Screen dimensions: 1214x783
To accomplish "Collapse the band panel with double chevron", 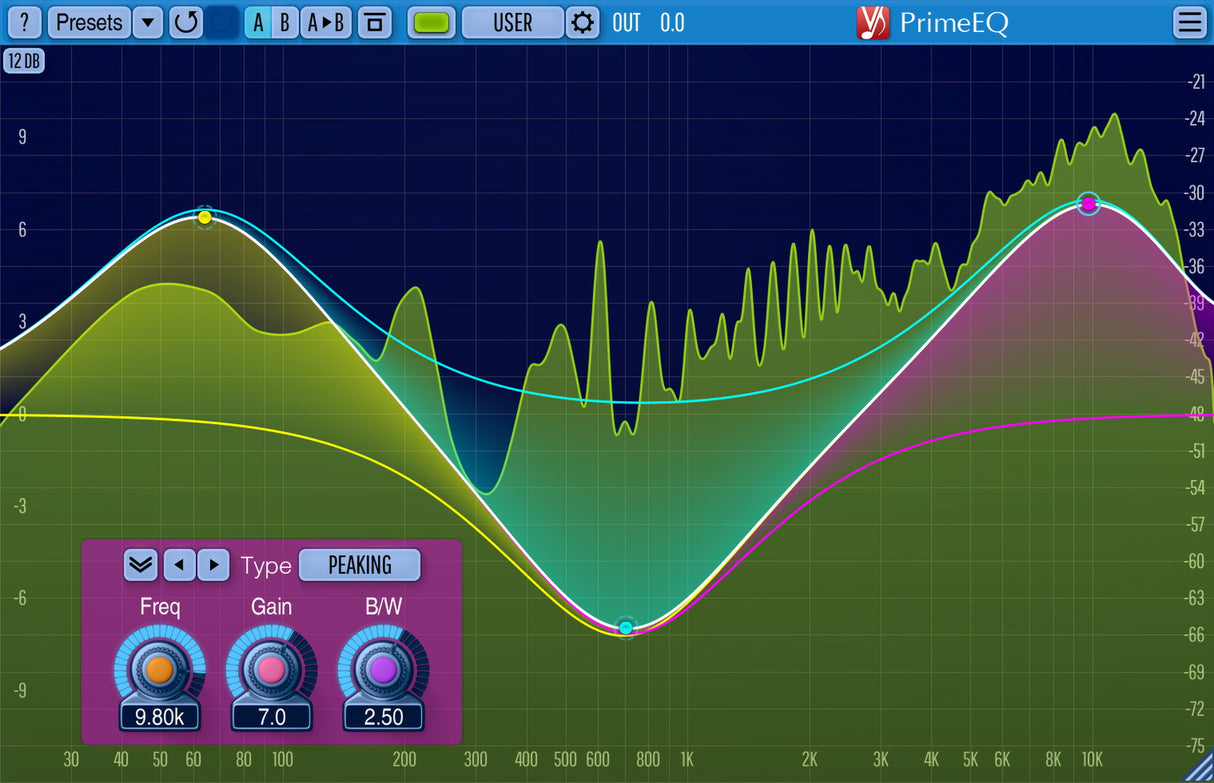I will 141,565.
